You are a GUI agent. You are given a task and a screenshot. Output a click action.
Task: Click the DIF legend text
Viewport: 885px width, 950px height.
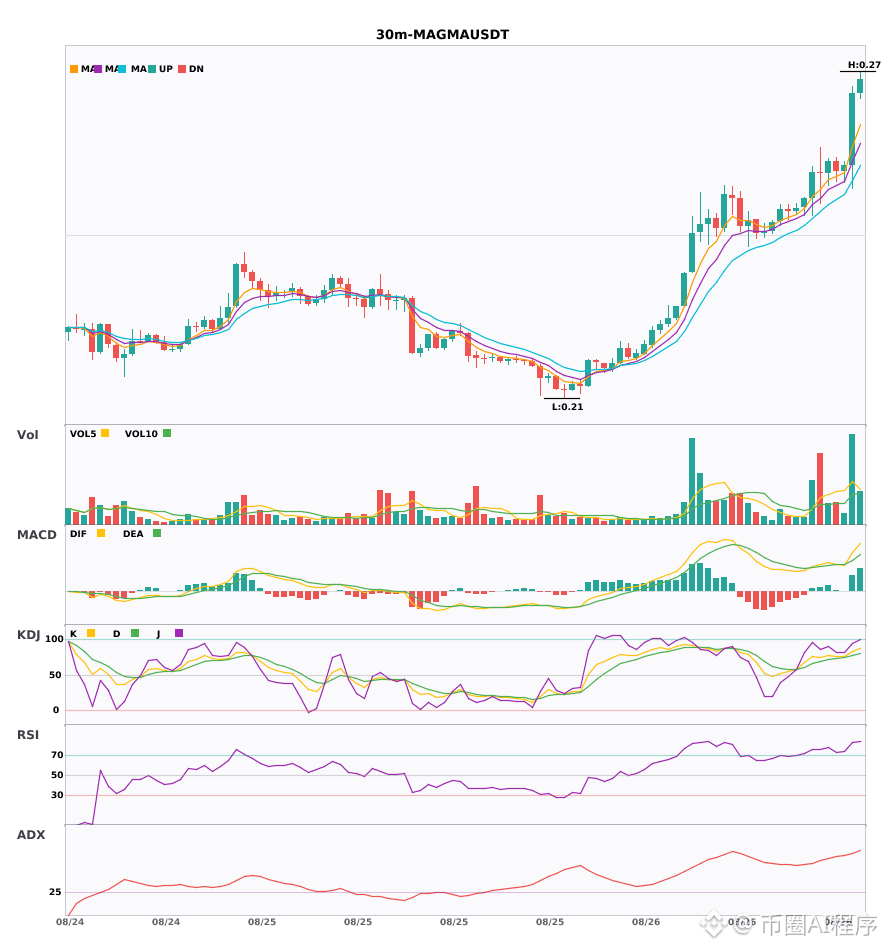[x=78, y=534]
